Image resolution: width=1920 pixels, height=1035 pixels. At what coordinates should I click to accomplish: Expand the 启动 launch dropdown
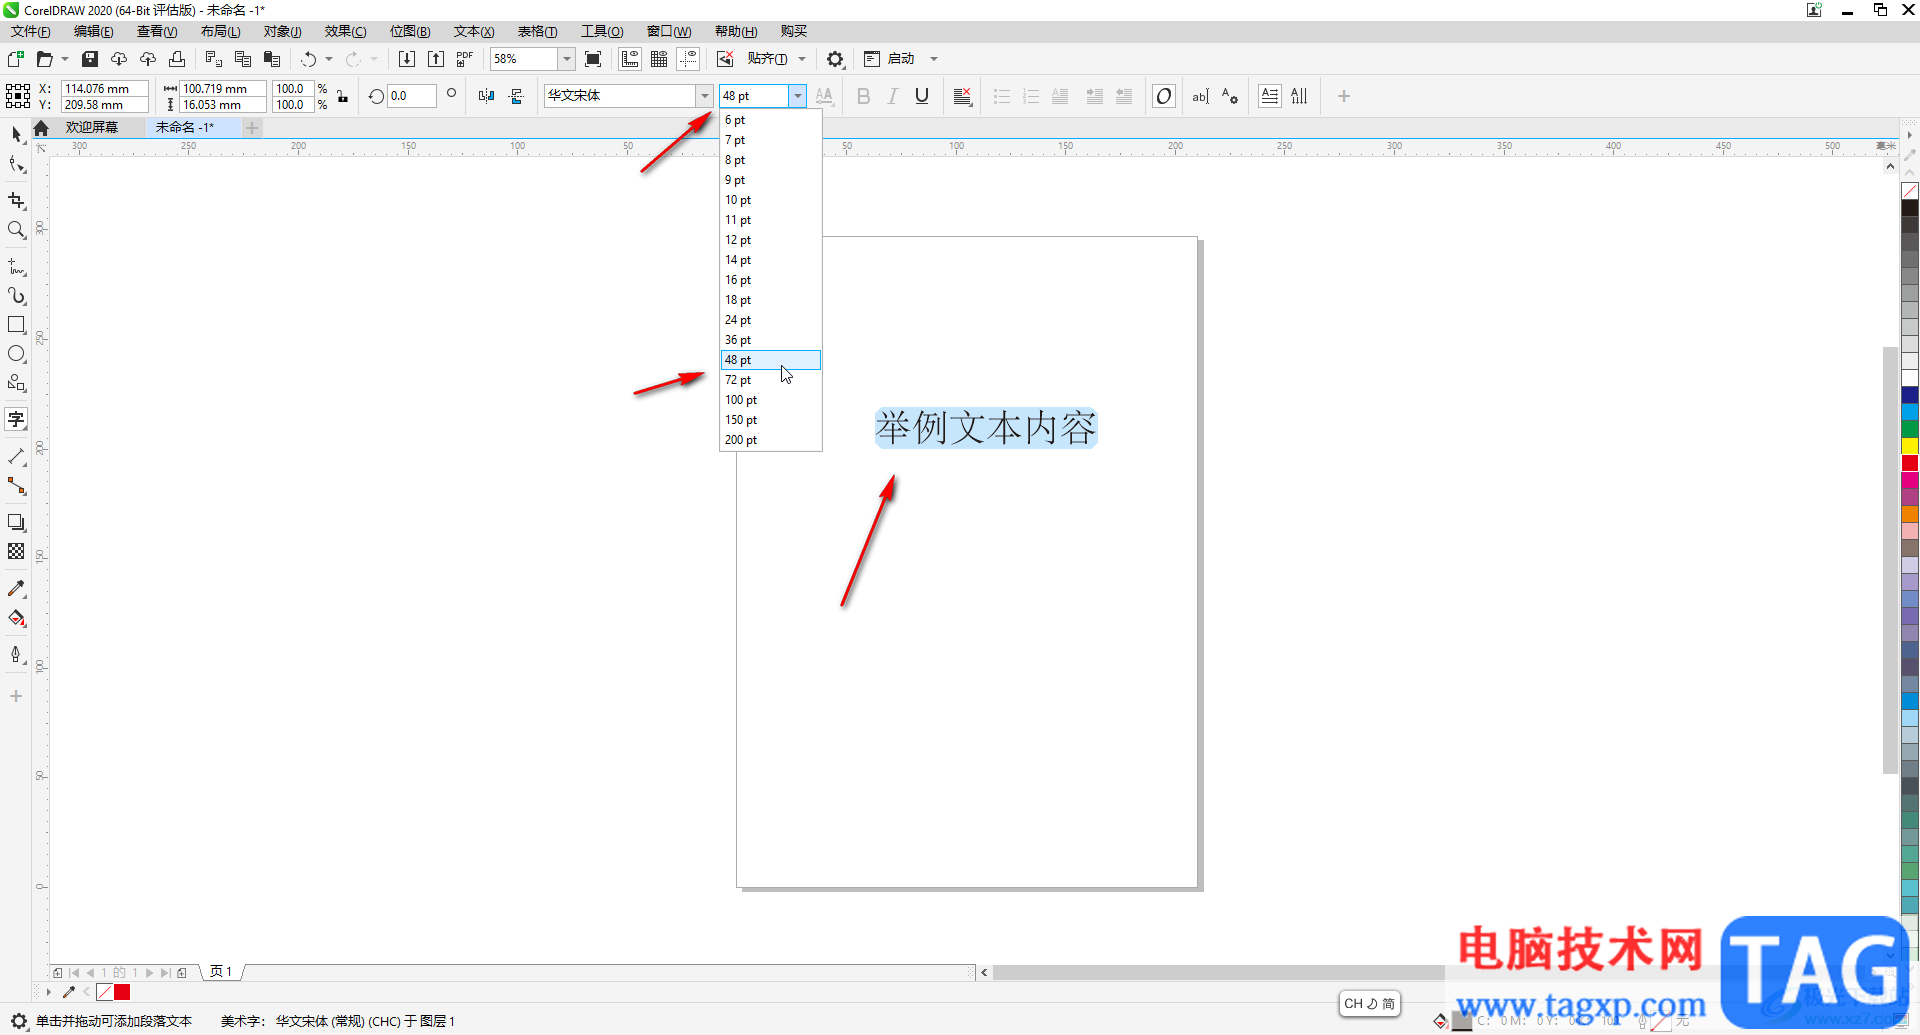(934, 59)
